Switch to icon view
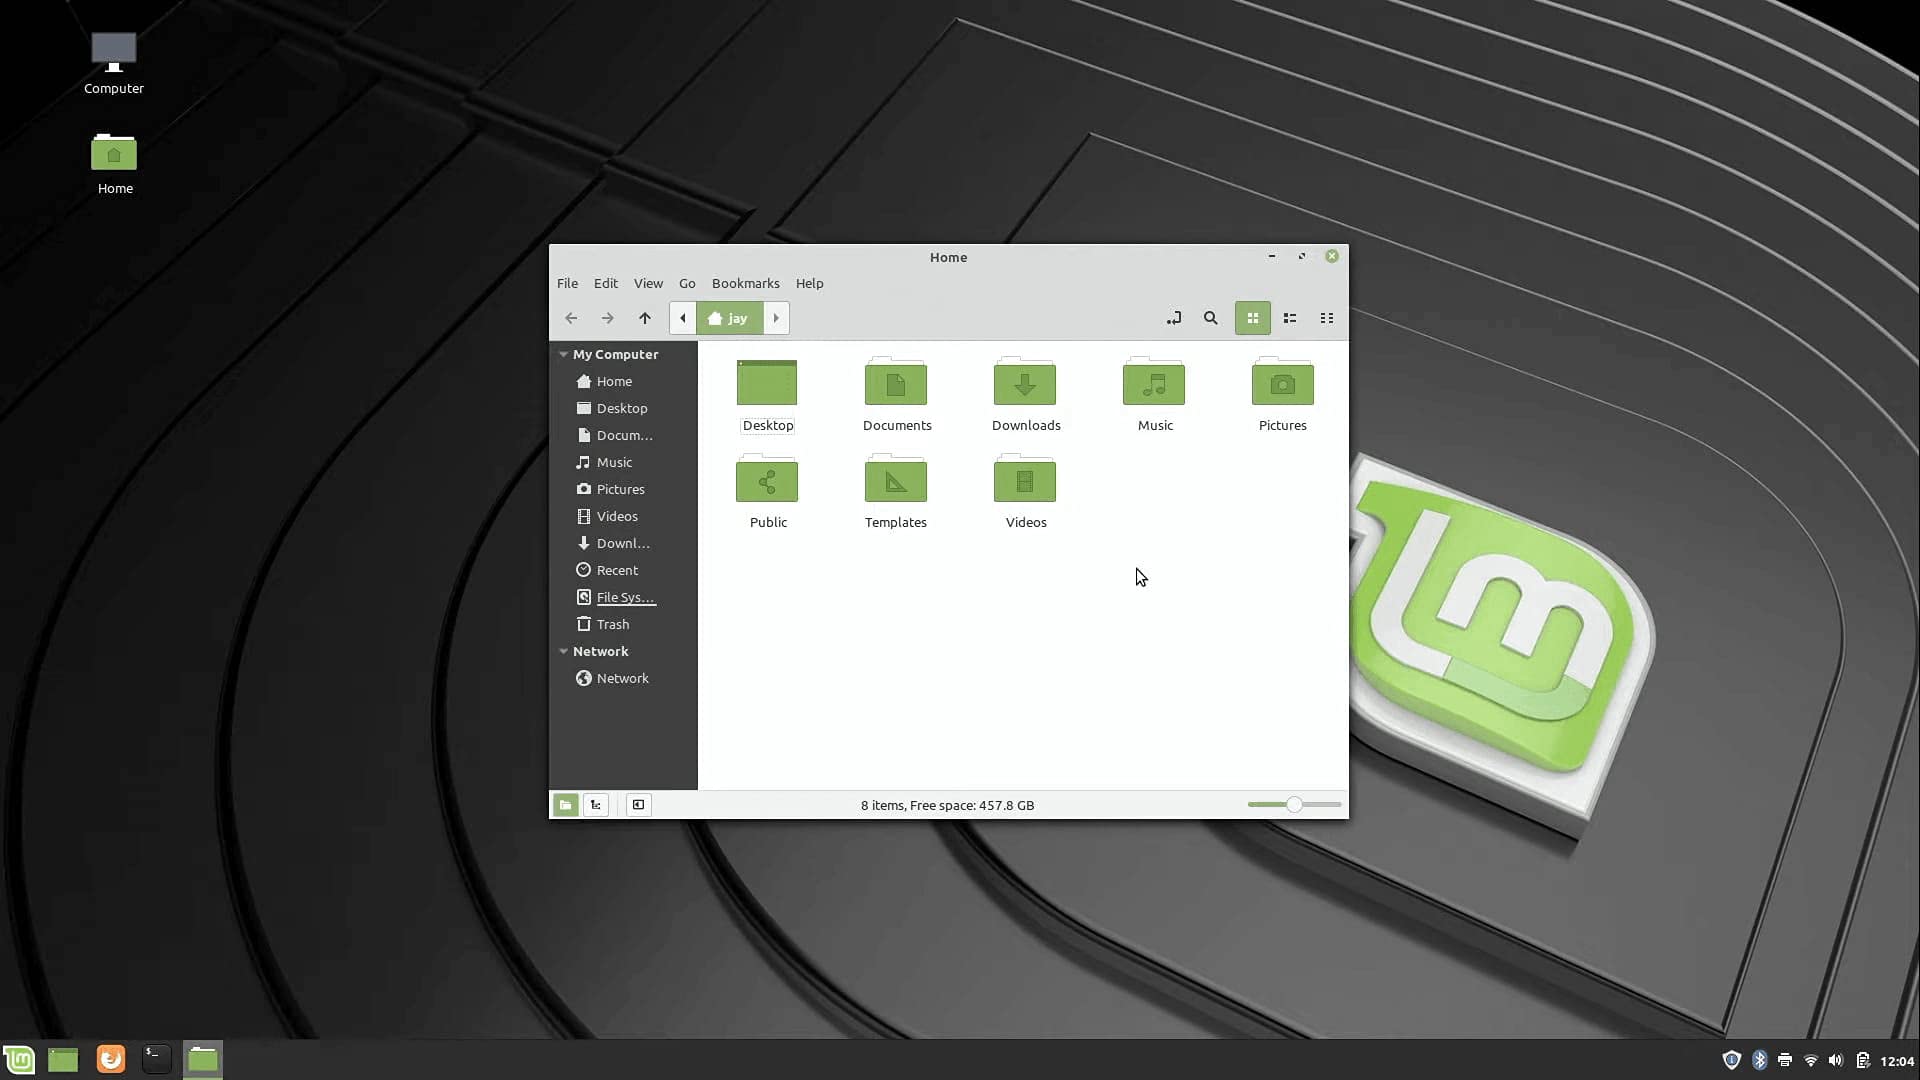Image resolution: width=1920 pixels, height=1080 pixels. point(1252,318)
